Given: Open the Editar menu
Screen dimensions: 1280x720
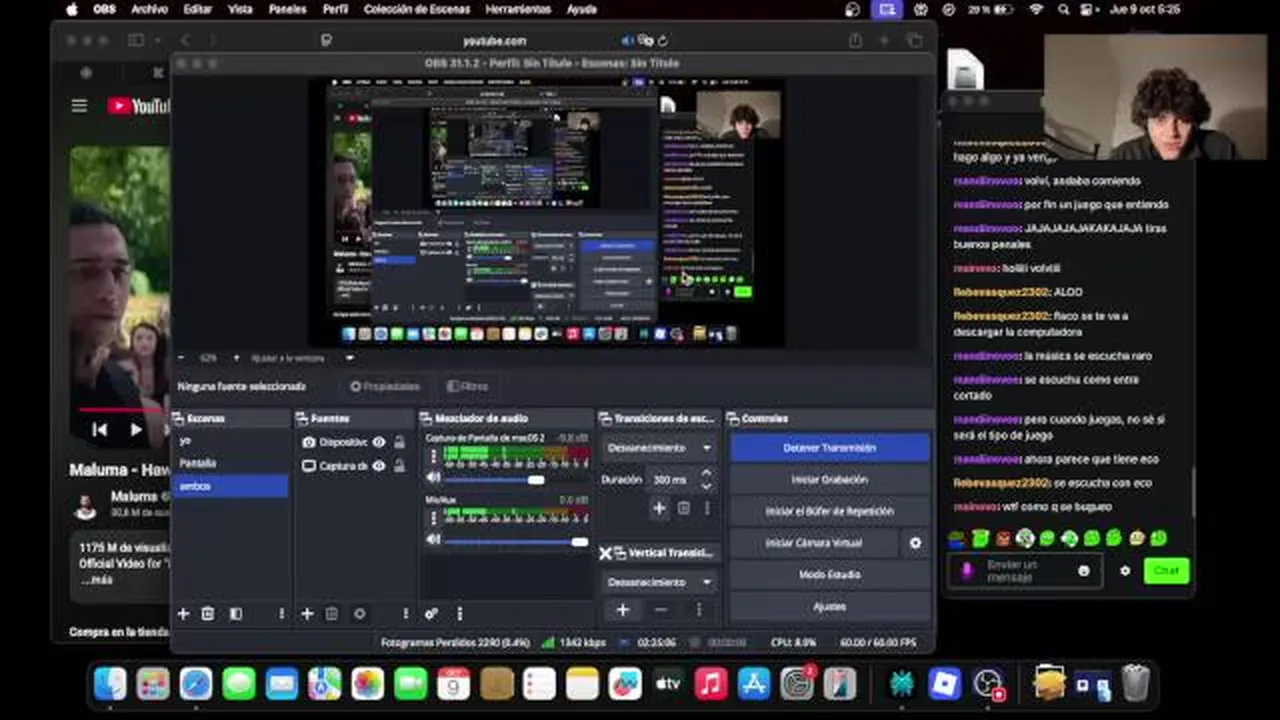Looking at the screenshot, I should [197, 9].
